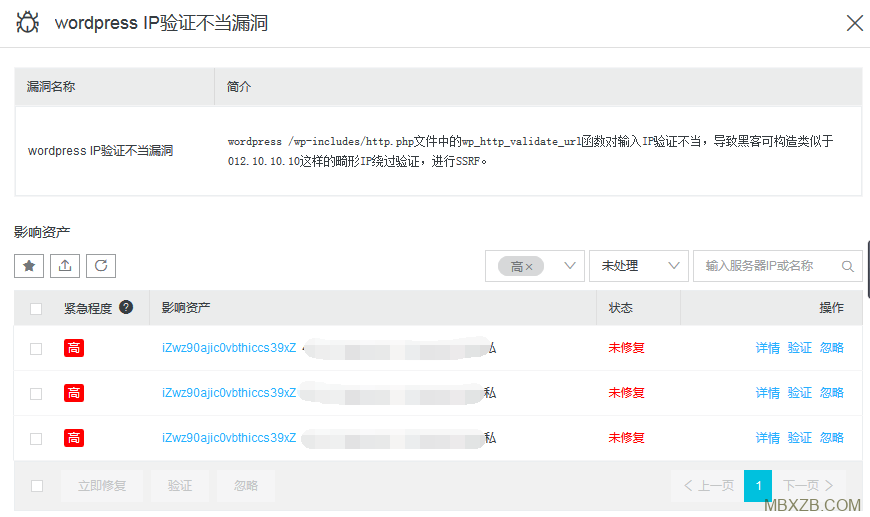Click 未修复 status in the third row
This screenshot has height=517, width=870.
626,438
